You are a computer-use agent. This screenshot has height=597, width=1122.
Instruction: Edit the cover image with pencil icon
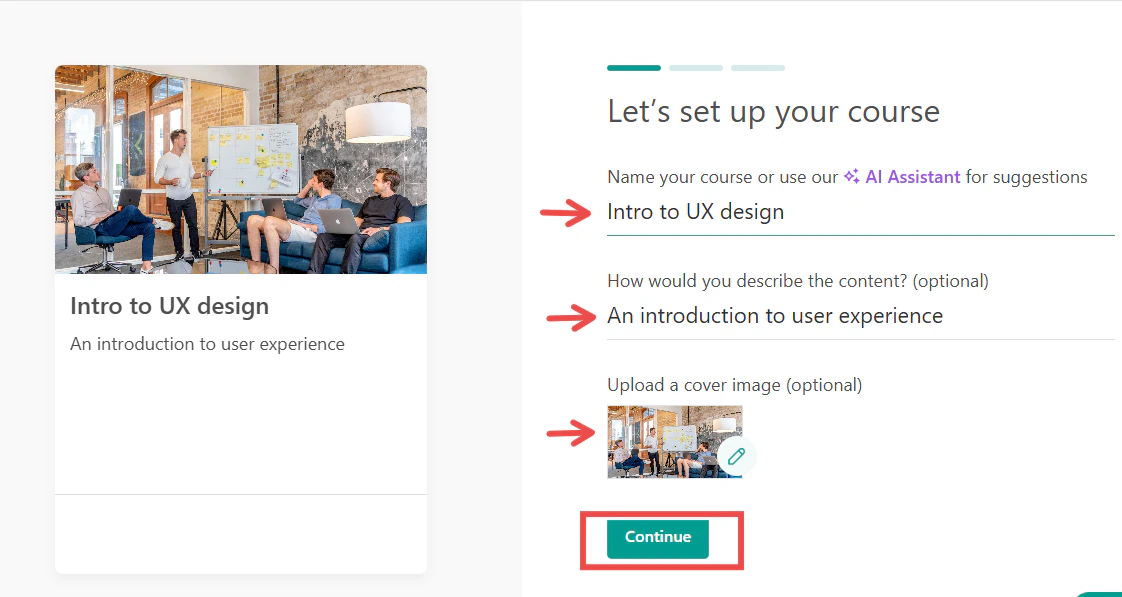pyautogui.click(x=736, y=456)
